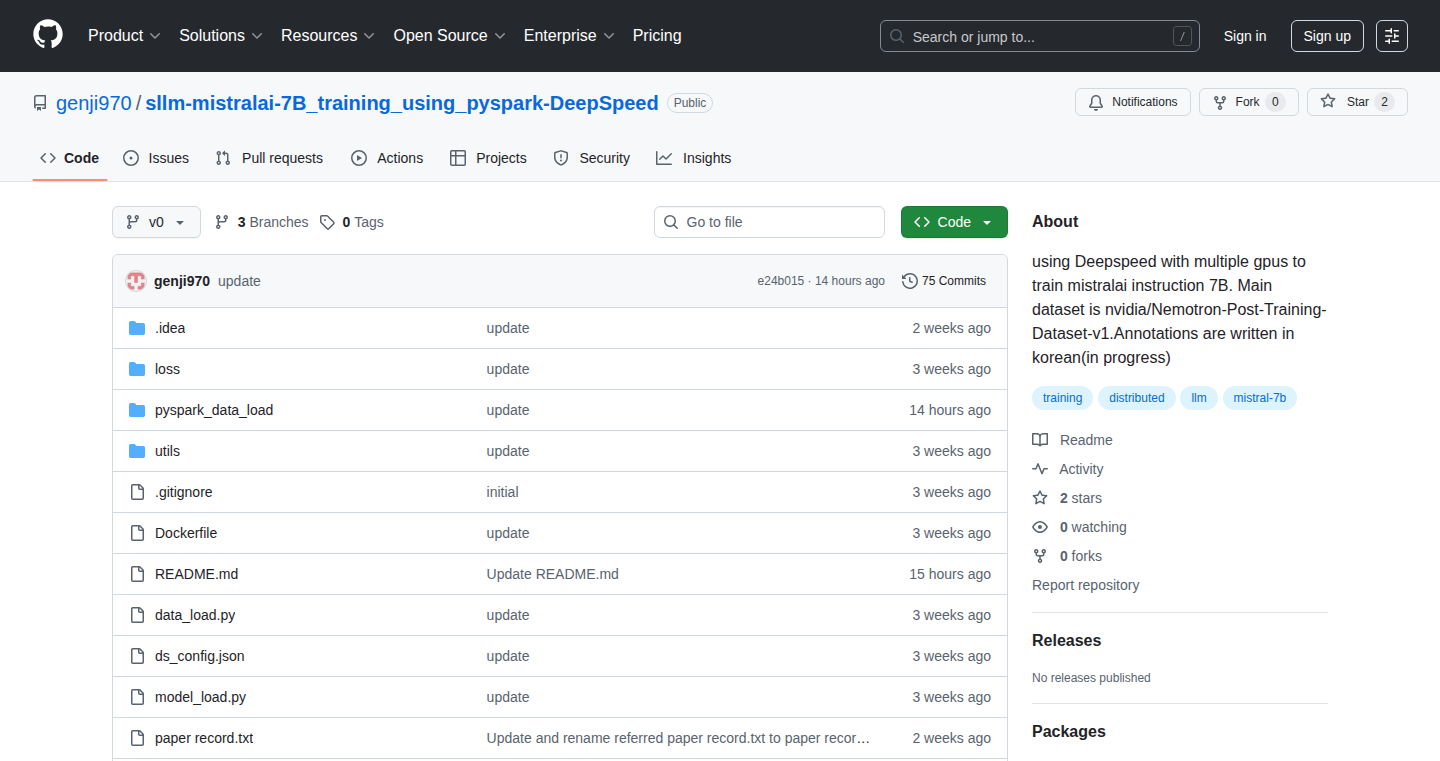Expand the Resources menu
Screen dimensions: 1440x761
click(x=328, y=35)
